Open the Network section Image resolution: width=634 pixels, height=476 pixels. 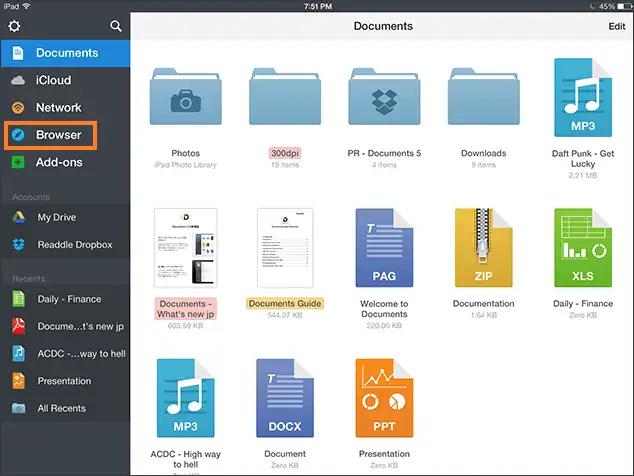[x=65, y=108]
